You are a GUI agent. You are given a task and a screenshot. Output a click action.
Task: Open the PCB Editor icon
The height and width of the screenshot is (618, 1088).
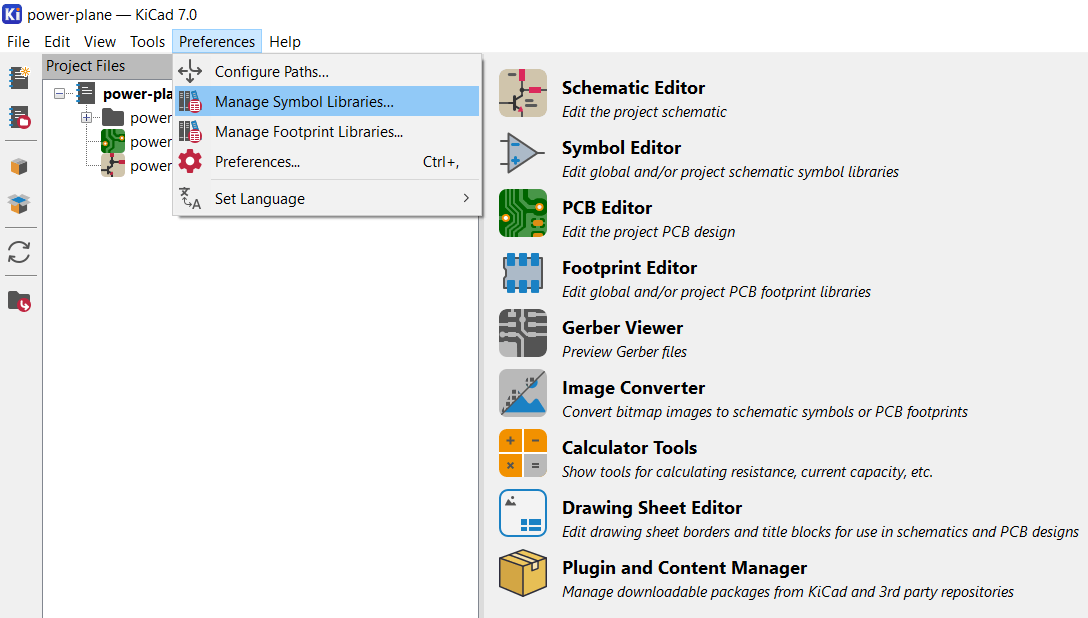pyautogui.click(x=523, y=213)
